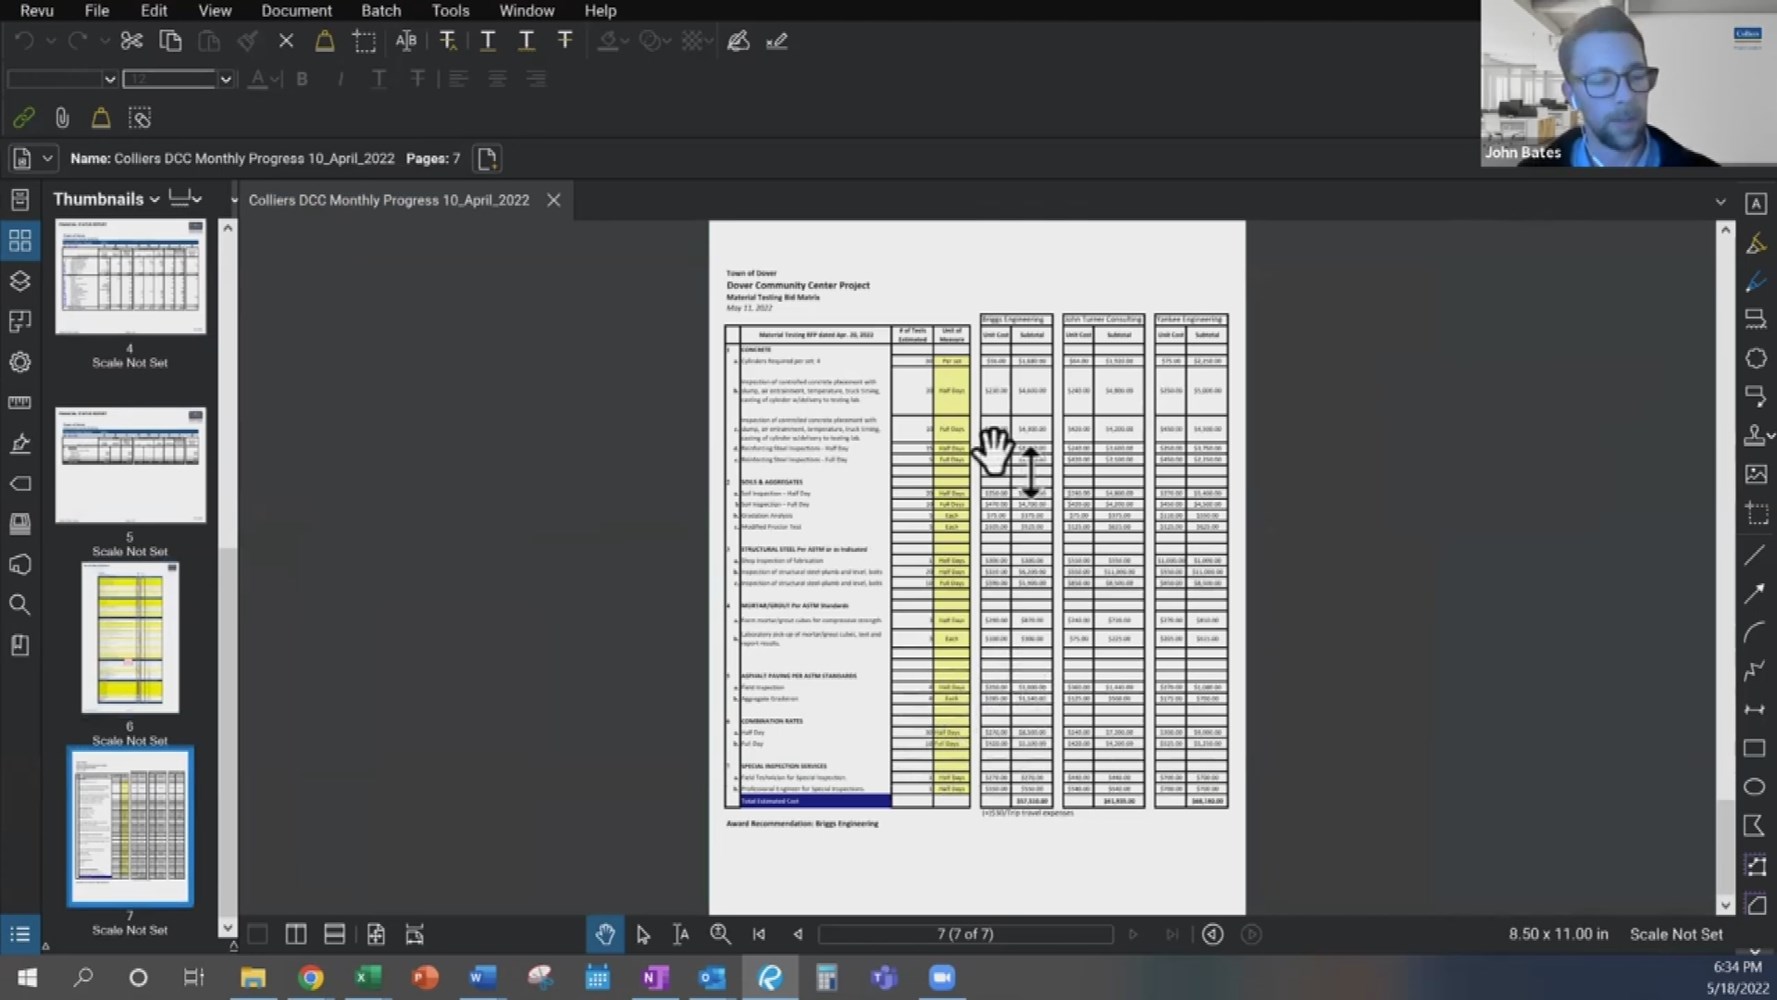Select the Pan hand tool
Screen dimensions: 1777x1000
point(605,934)
